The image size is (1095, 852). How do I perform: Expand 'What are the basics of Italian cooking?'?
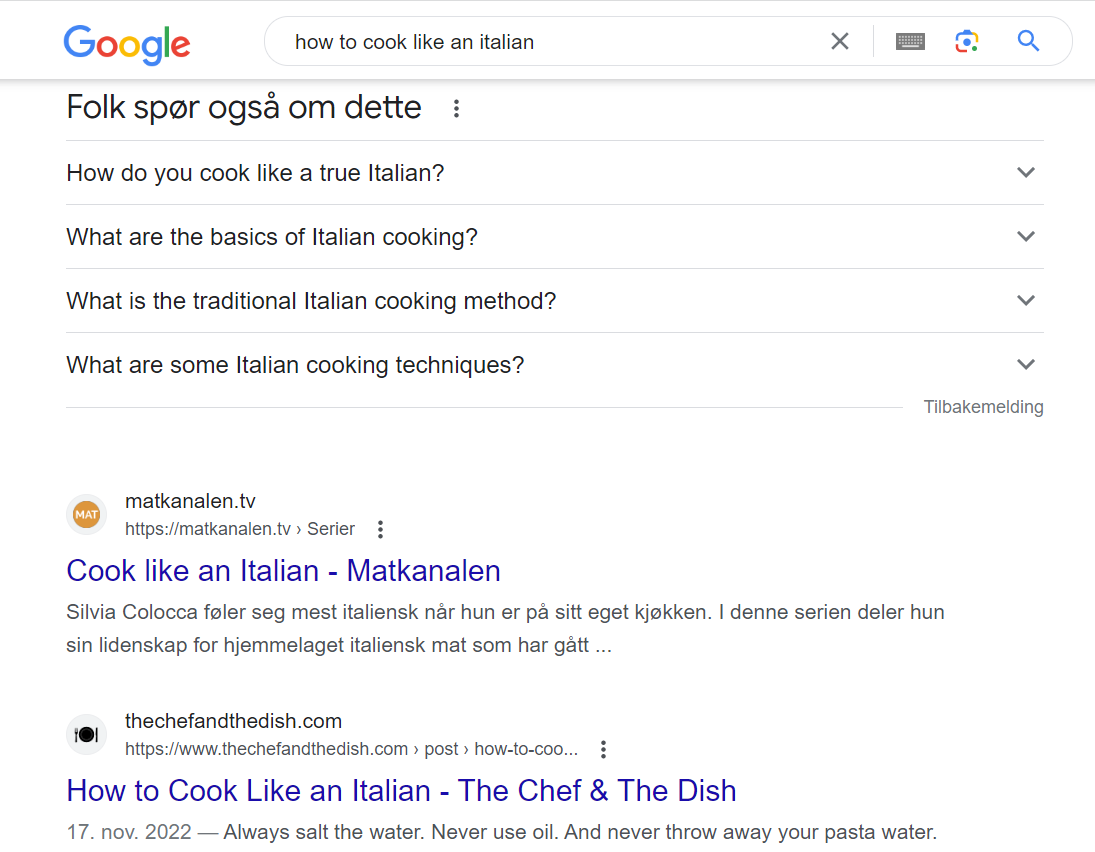click(554, 237)
